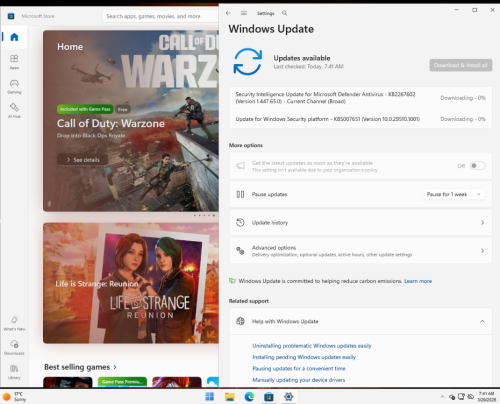Click the Microsoft Store search box
Viewport: 500px width, 404px height.
pos(161,16)
